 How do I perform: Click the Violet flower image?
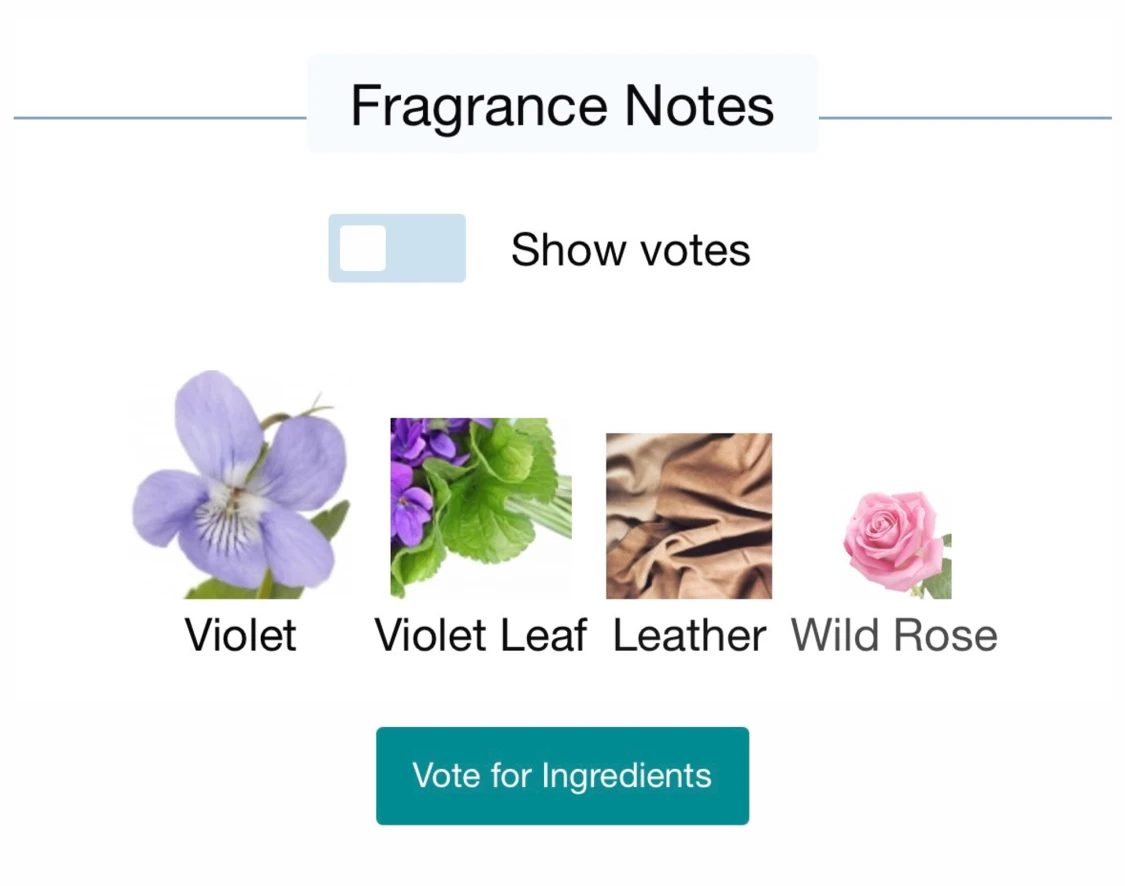(241, 485)
